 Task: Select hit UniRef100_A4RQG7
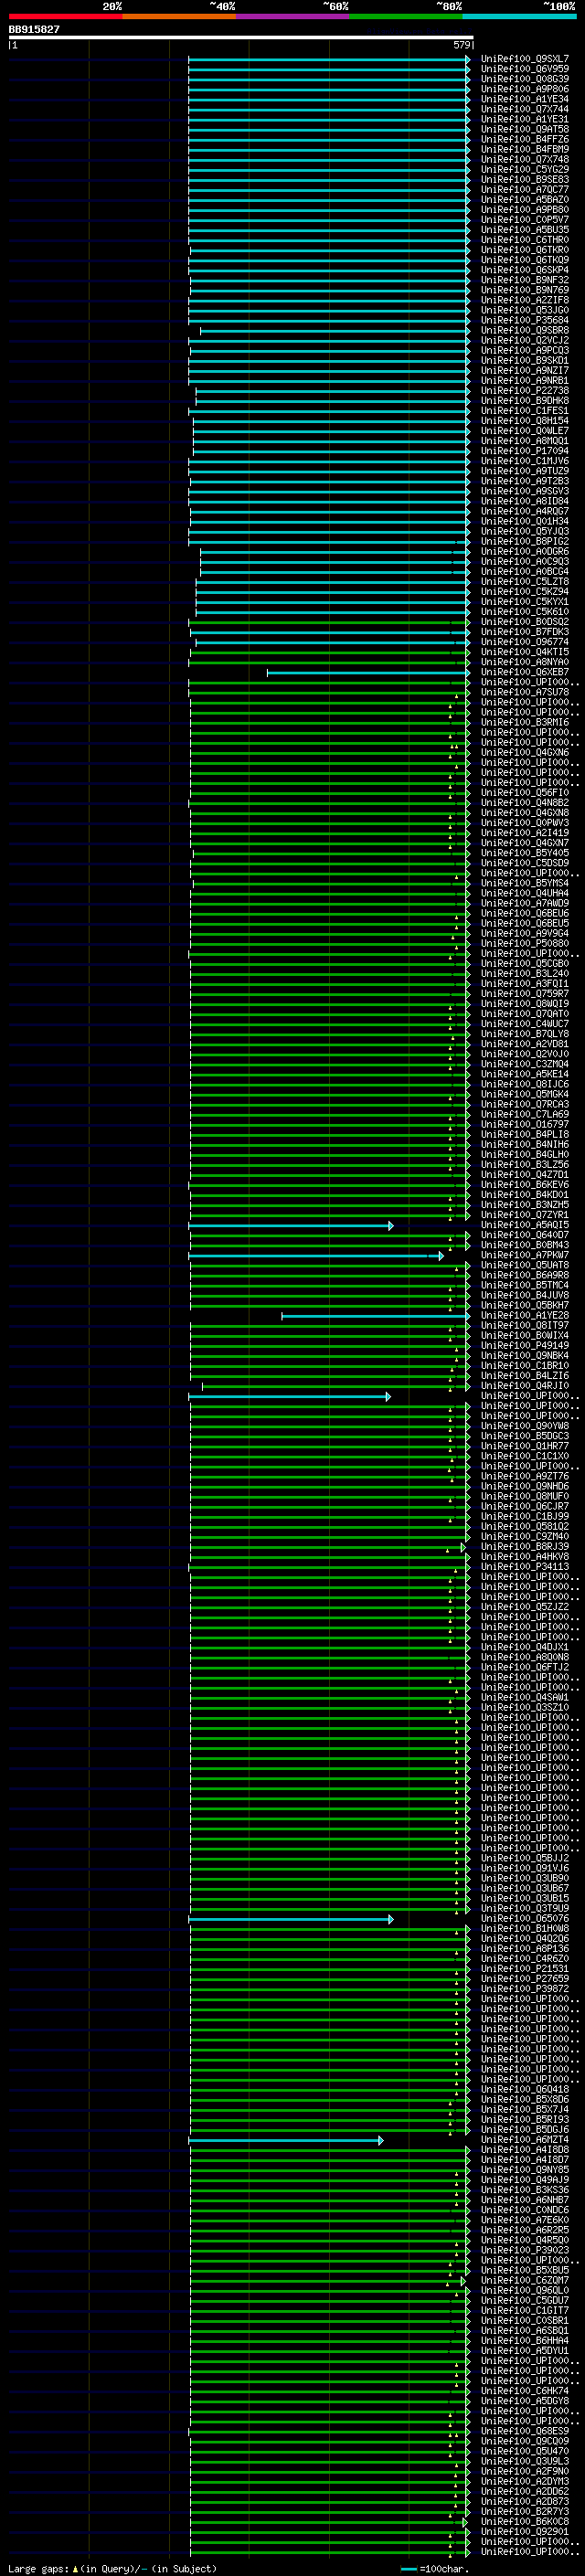tap(525, 511)
